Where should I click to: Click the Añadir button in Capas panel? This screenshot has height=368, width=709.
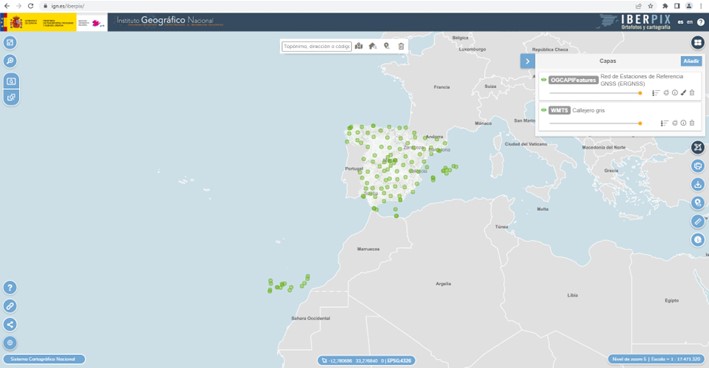click(x=691, y=61)
